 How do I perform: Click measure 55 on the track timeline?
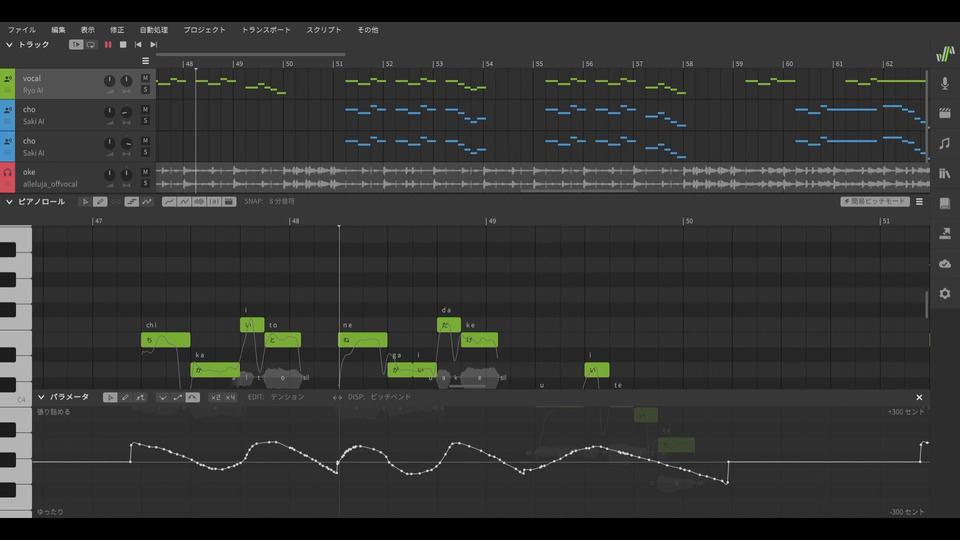click(538, 64)
